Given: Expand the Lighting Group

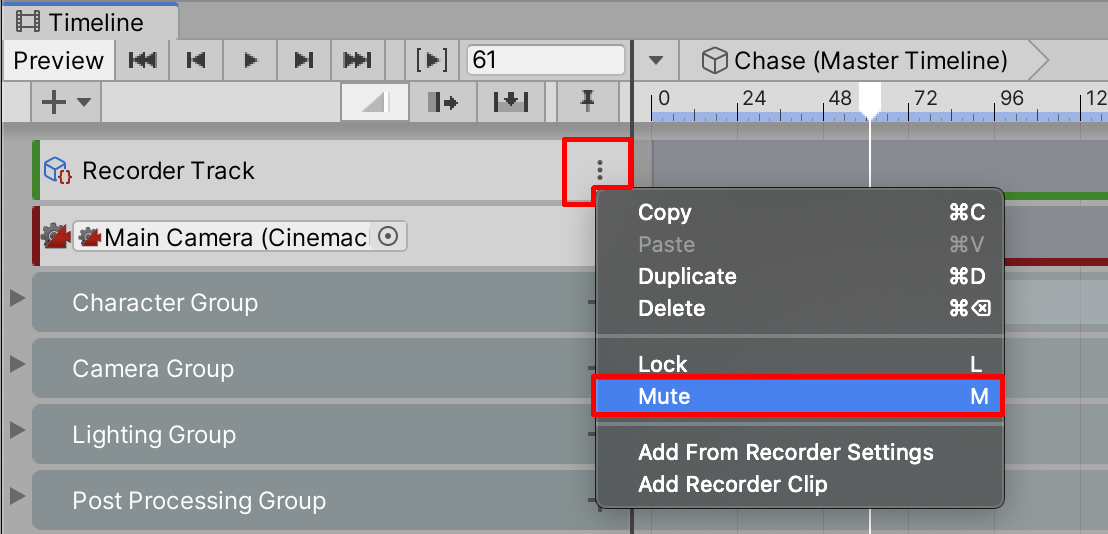Looking at the screenshot, I should [x=17, y=431].
